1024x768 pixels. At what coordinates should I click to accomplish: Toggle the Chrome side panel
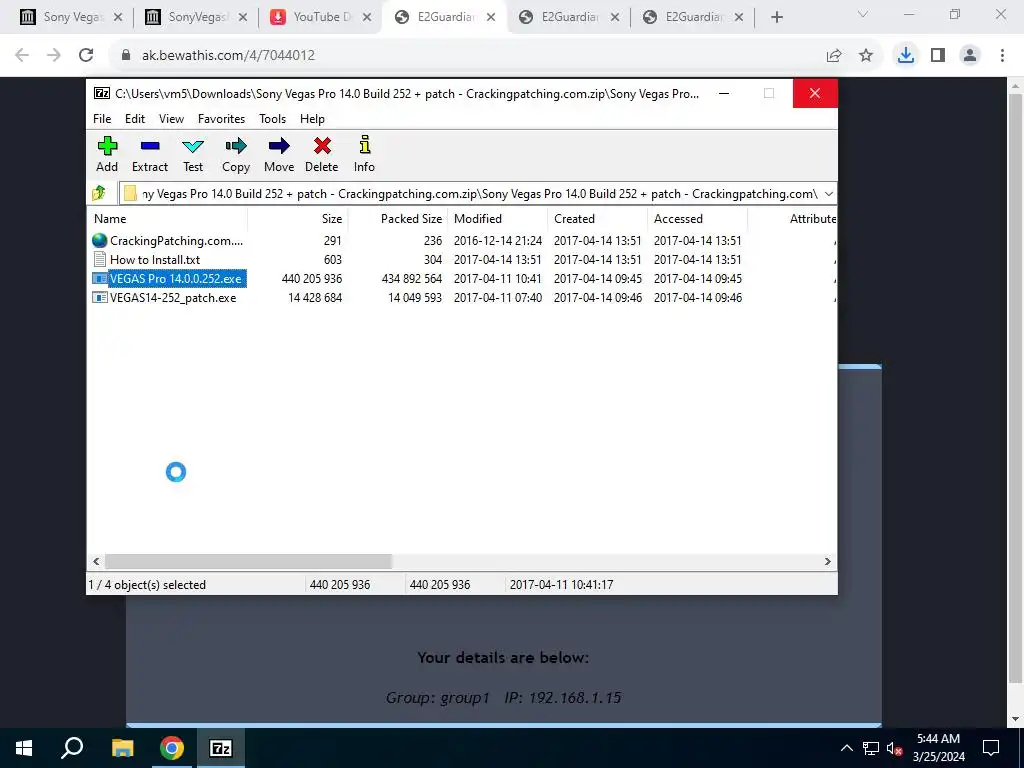click(938, 56)
